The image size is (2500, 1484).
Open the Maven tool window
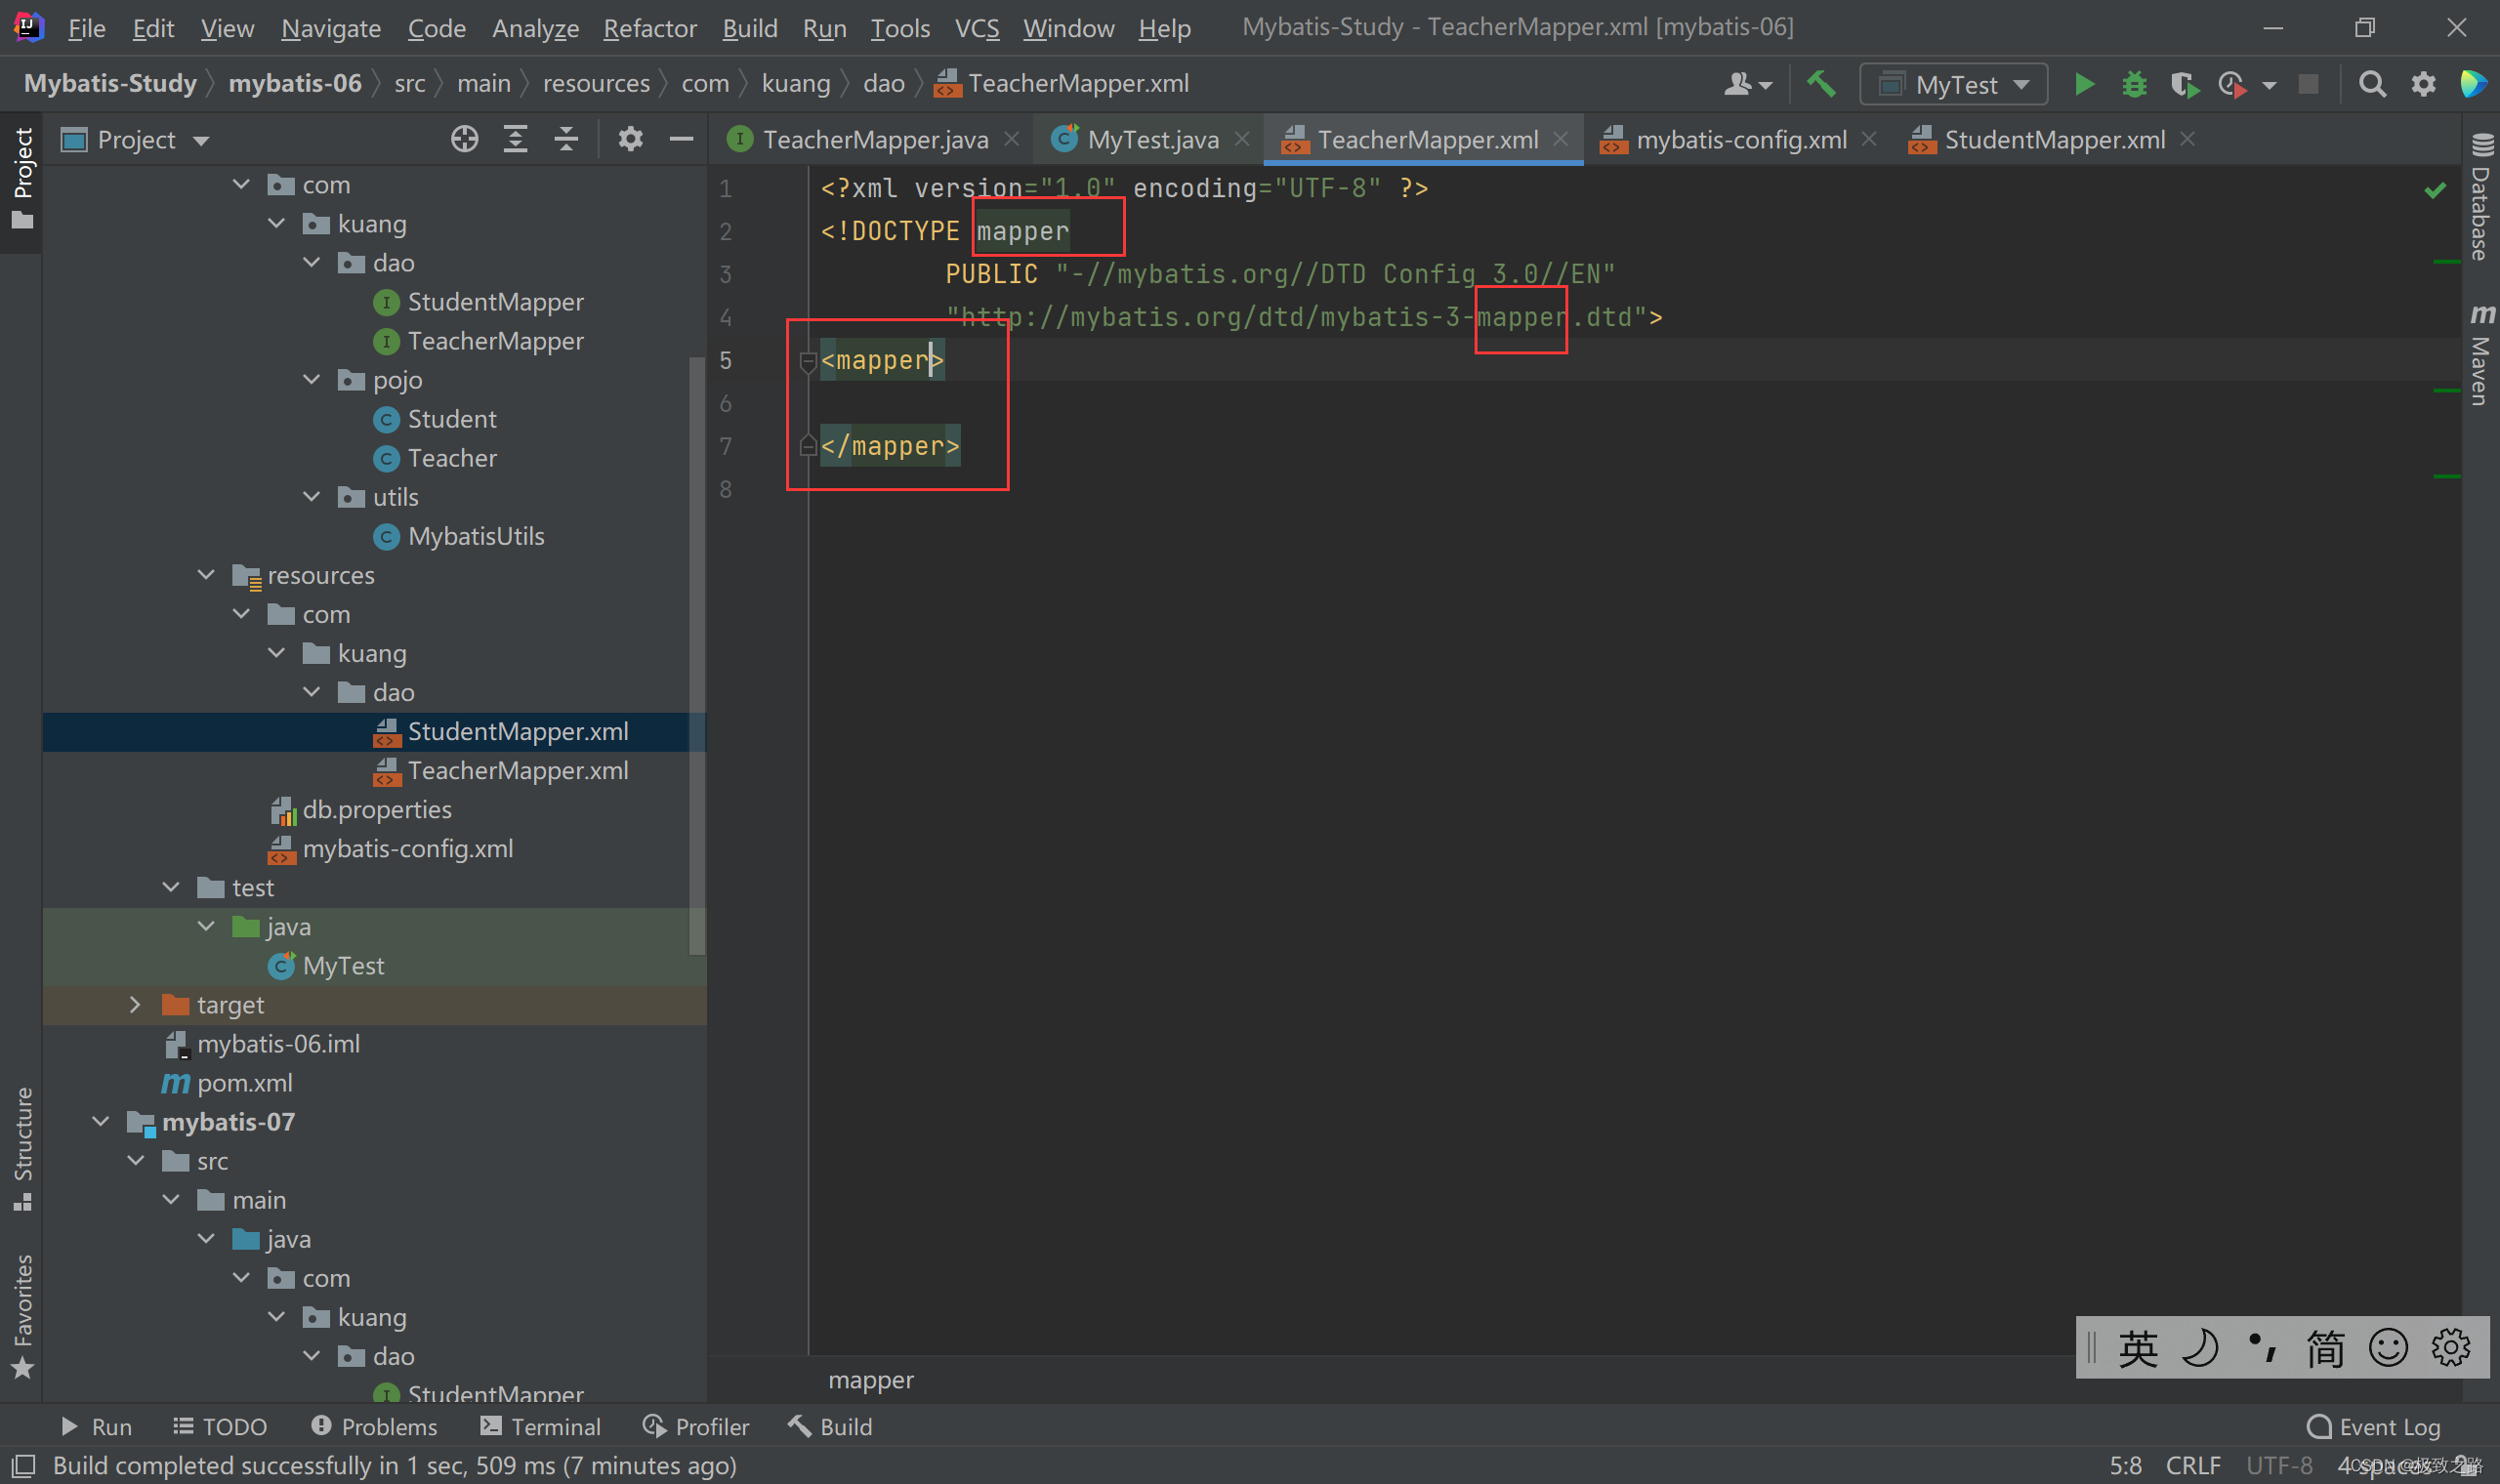2481,355
